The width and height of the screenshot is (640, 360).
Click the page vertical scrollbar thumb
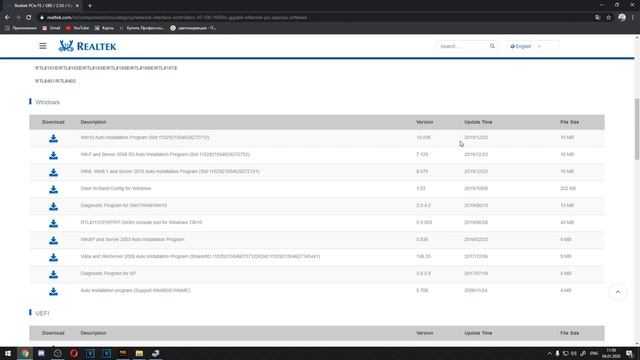click(637, 129)
